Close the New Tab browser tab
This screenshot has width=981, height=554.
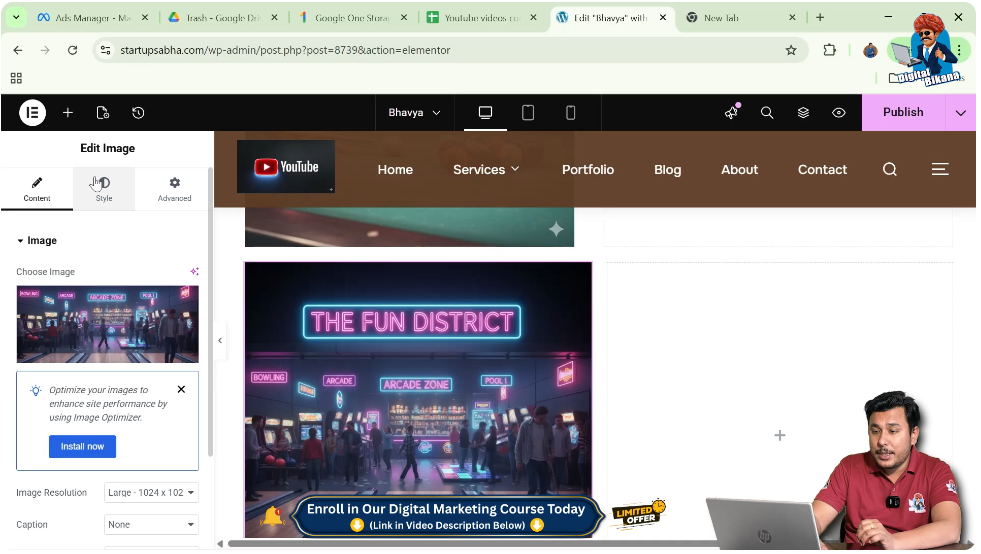click(792, 18)
